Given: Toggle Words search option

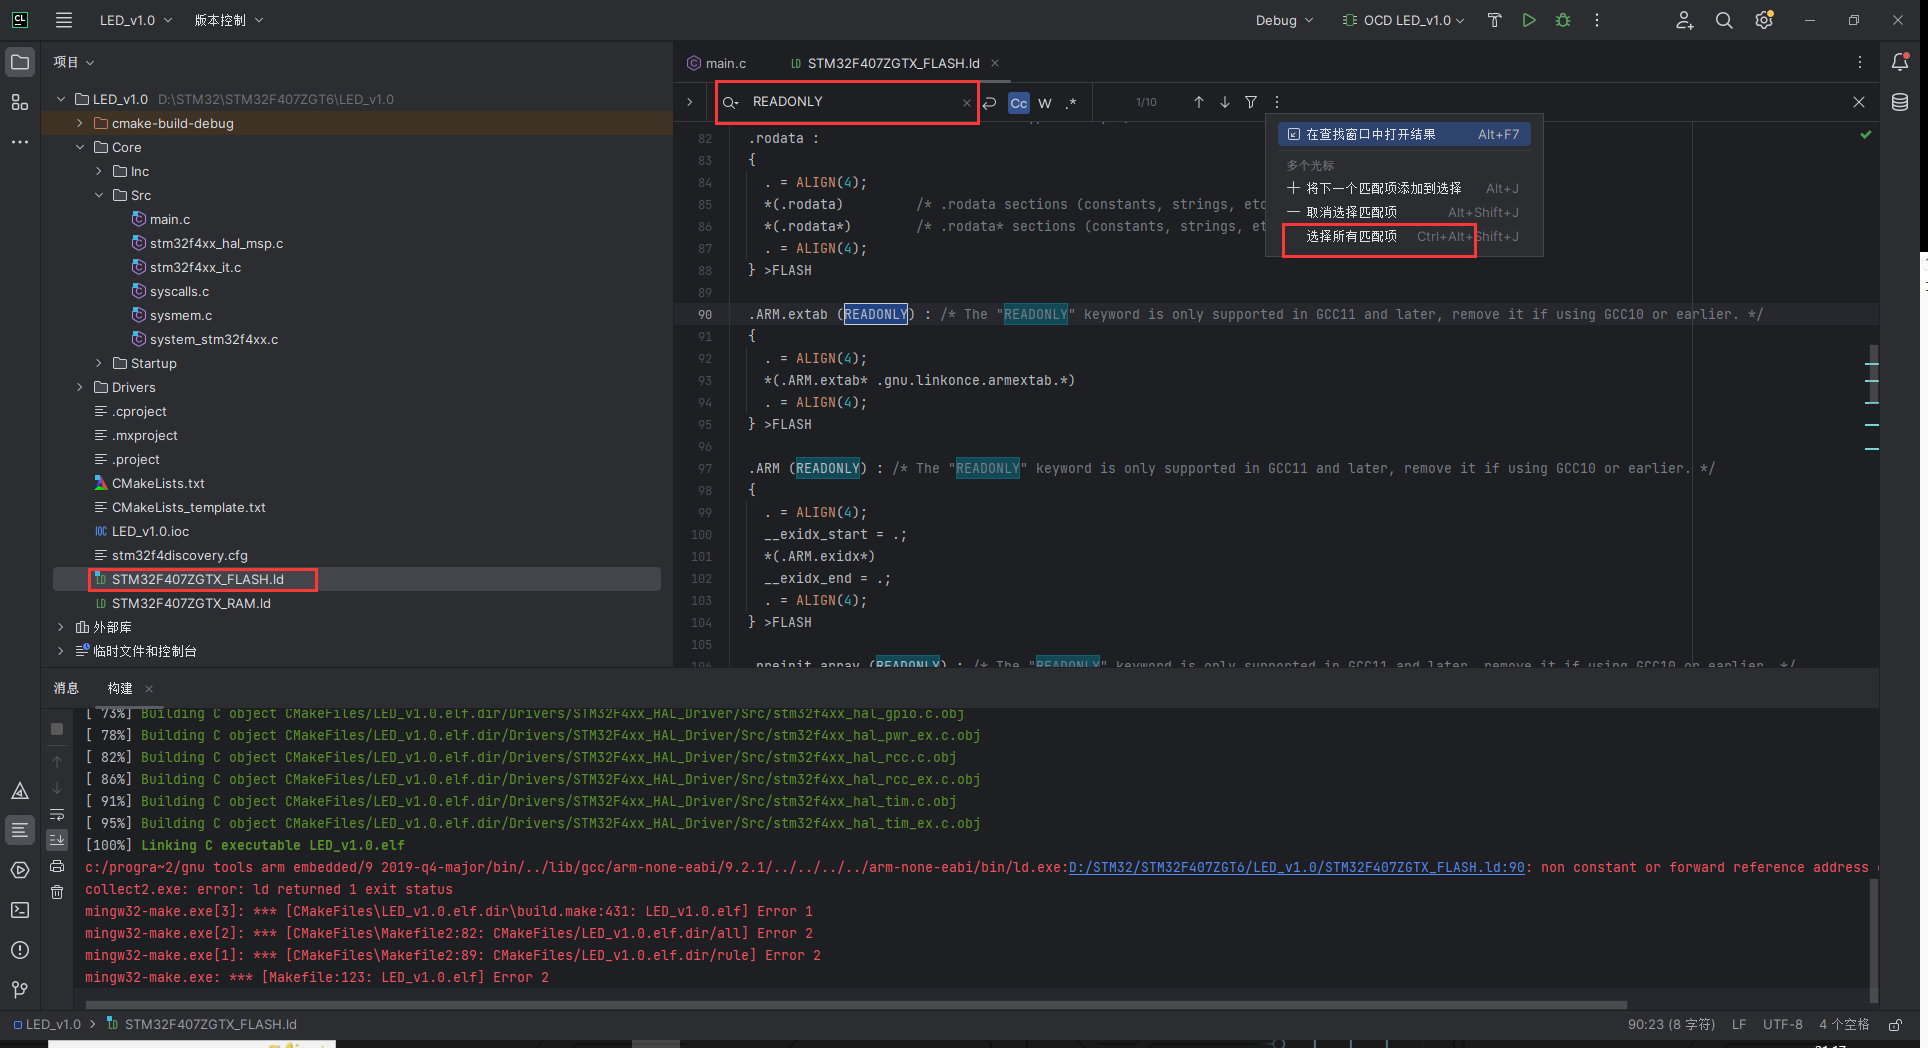Looking at the screenshot, I should coord(1045,103).
